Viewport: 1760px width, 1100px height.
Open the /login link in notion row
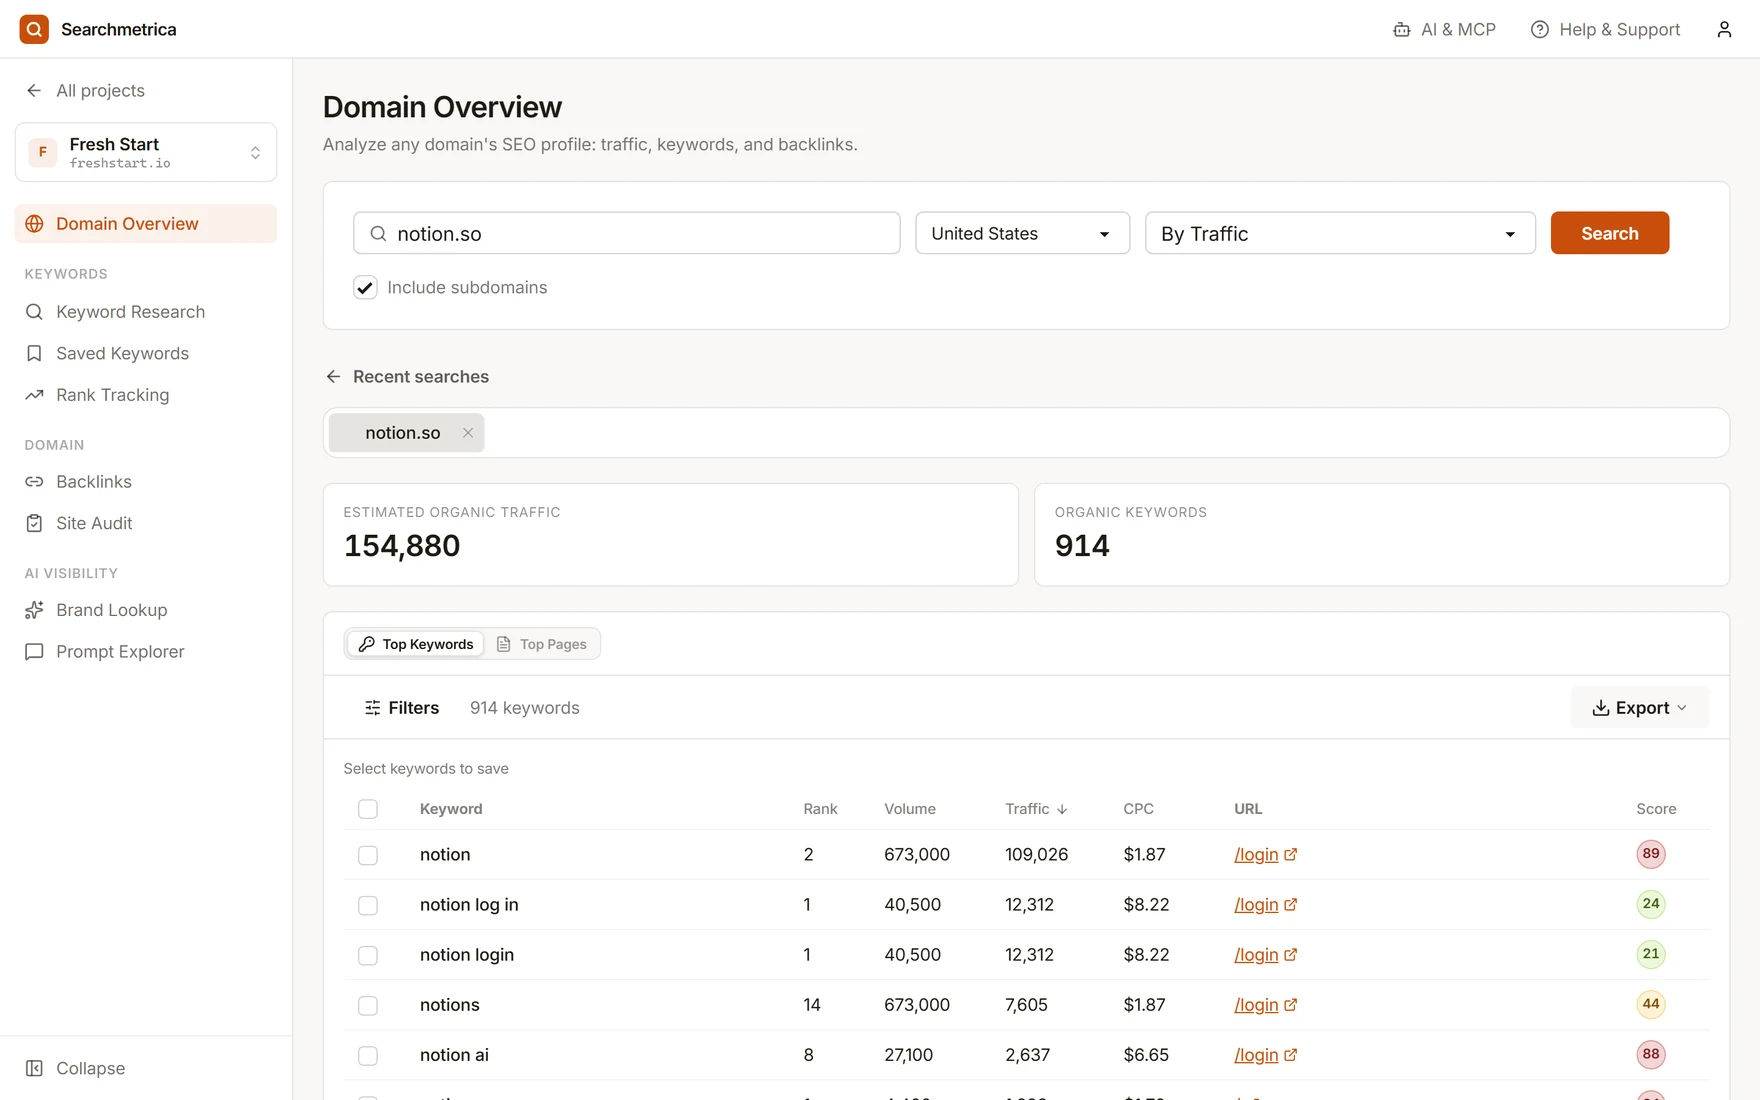click(x=1265, y=855)
